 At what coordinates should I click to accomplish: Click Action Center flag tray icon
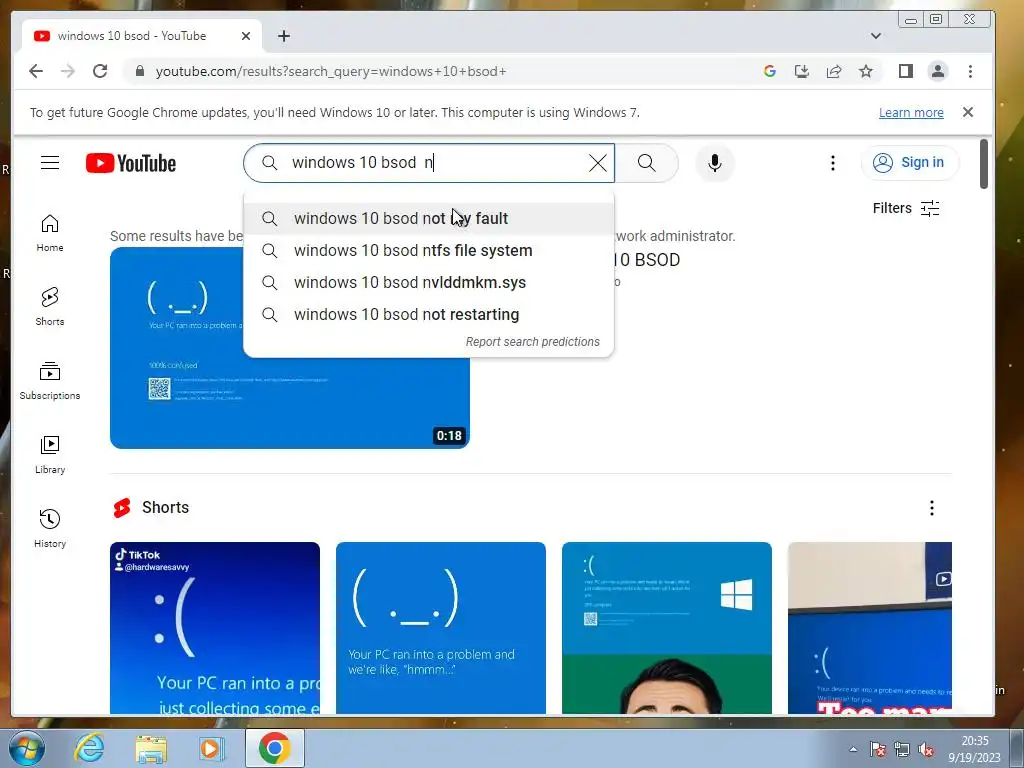click(878, 749)
